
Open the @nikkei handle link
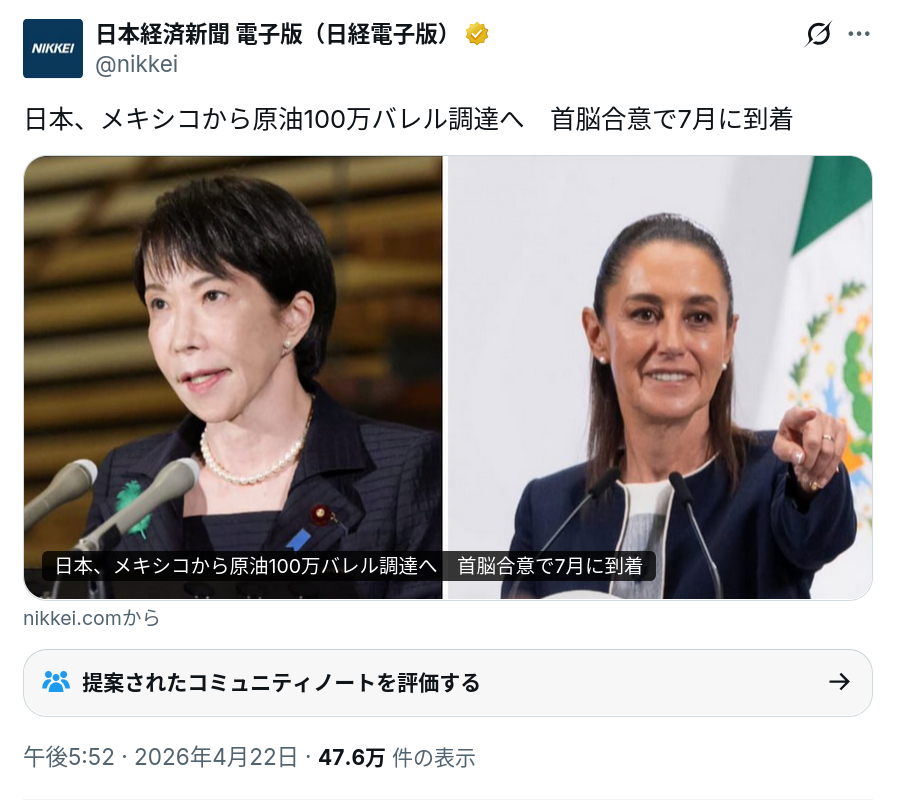click(x=136, y=64)
